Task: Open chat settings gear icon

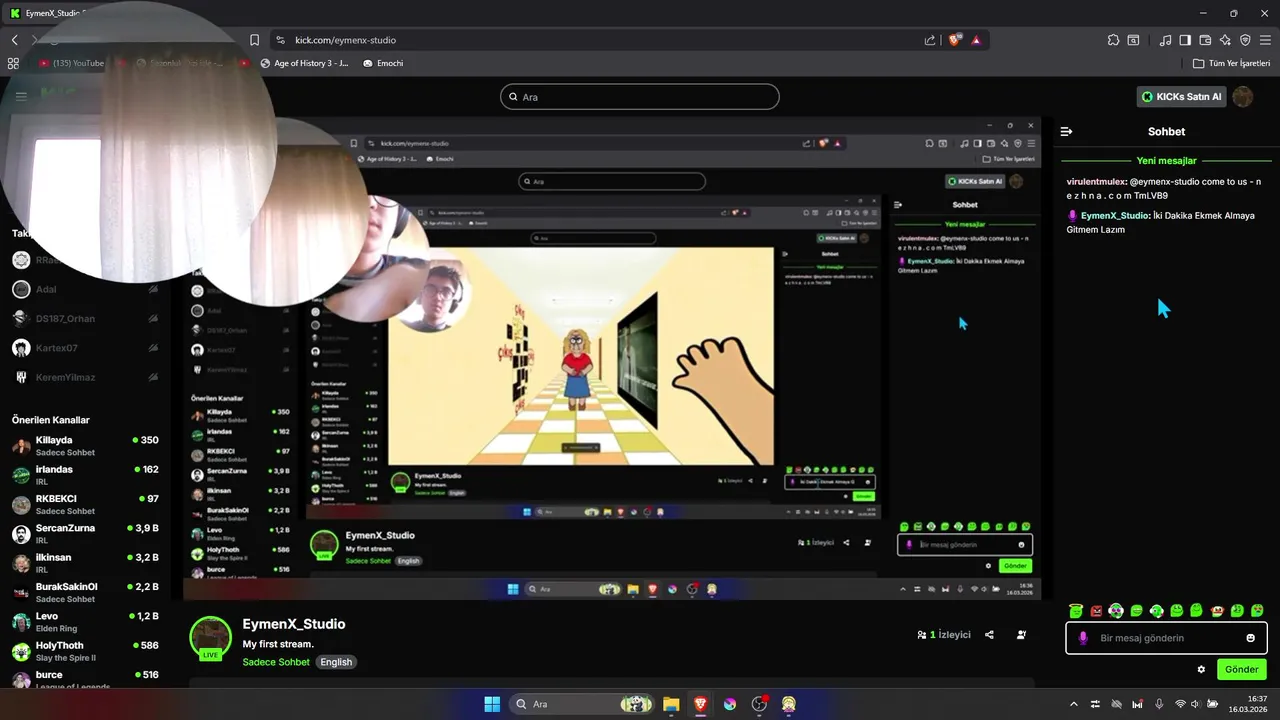Action: tap(1201, 669)
